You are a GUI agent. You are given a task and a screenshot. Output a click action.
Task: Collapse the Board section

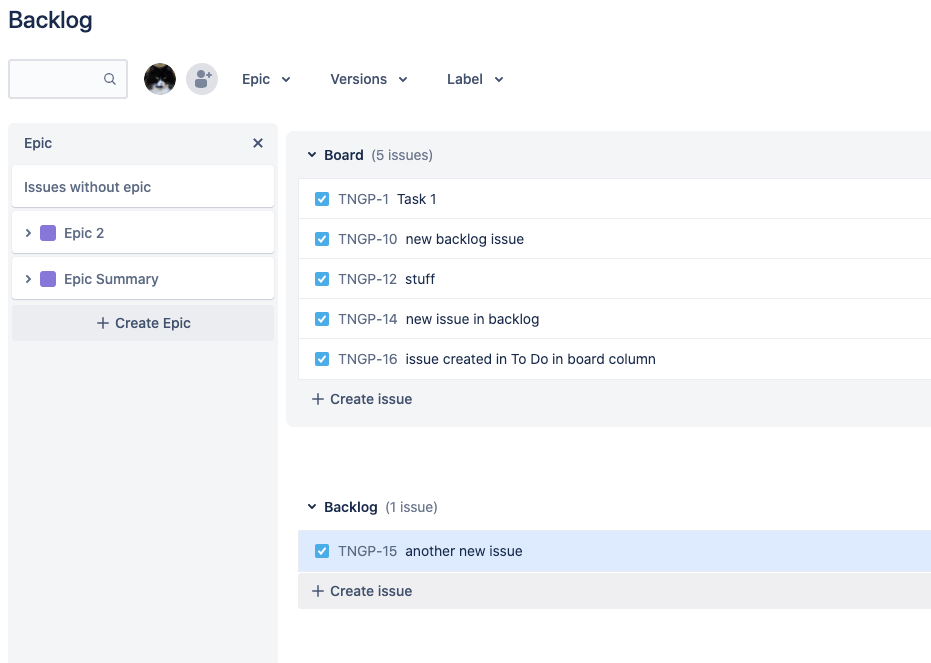pyautogui.click(x=312, y=155)
